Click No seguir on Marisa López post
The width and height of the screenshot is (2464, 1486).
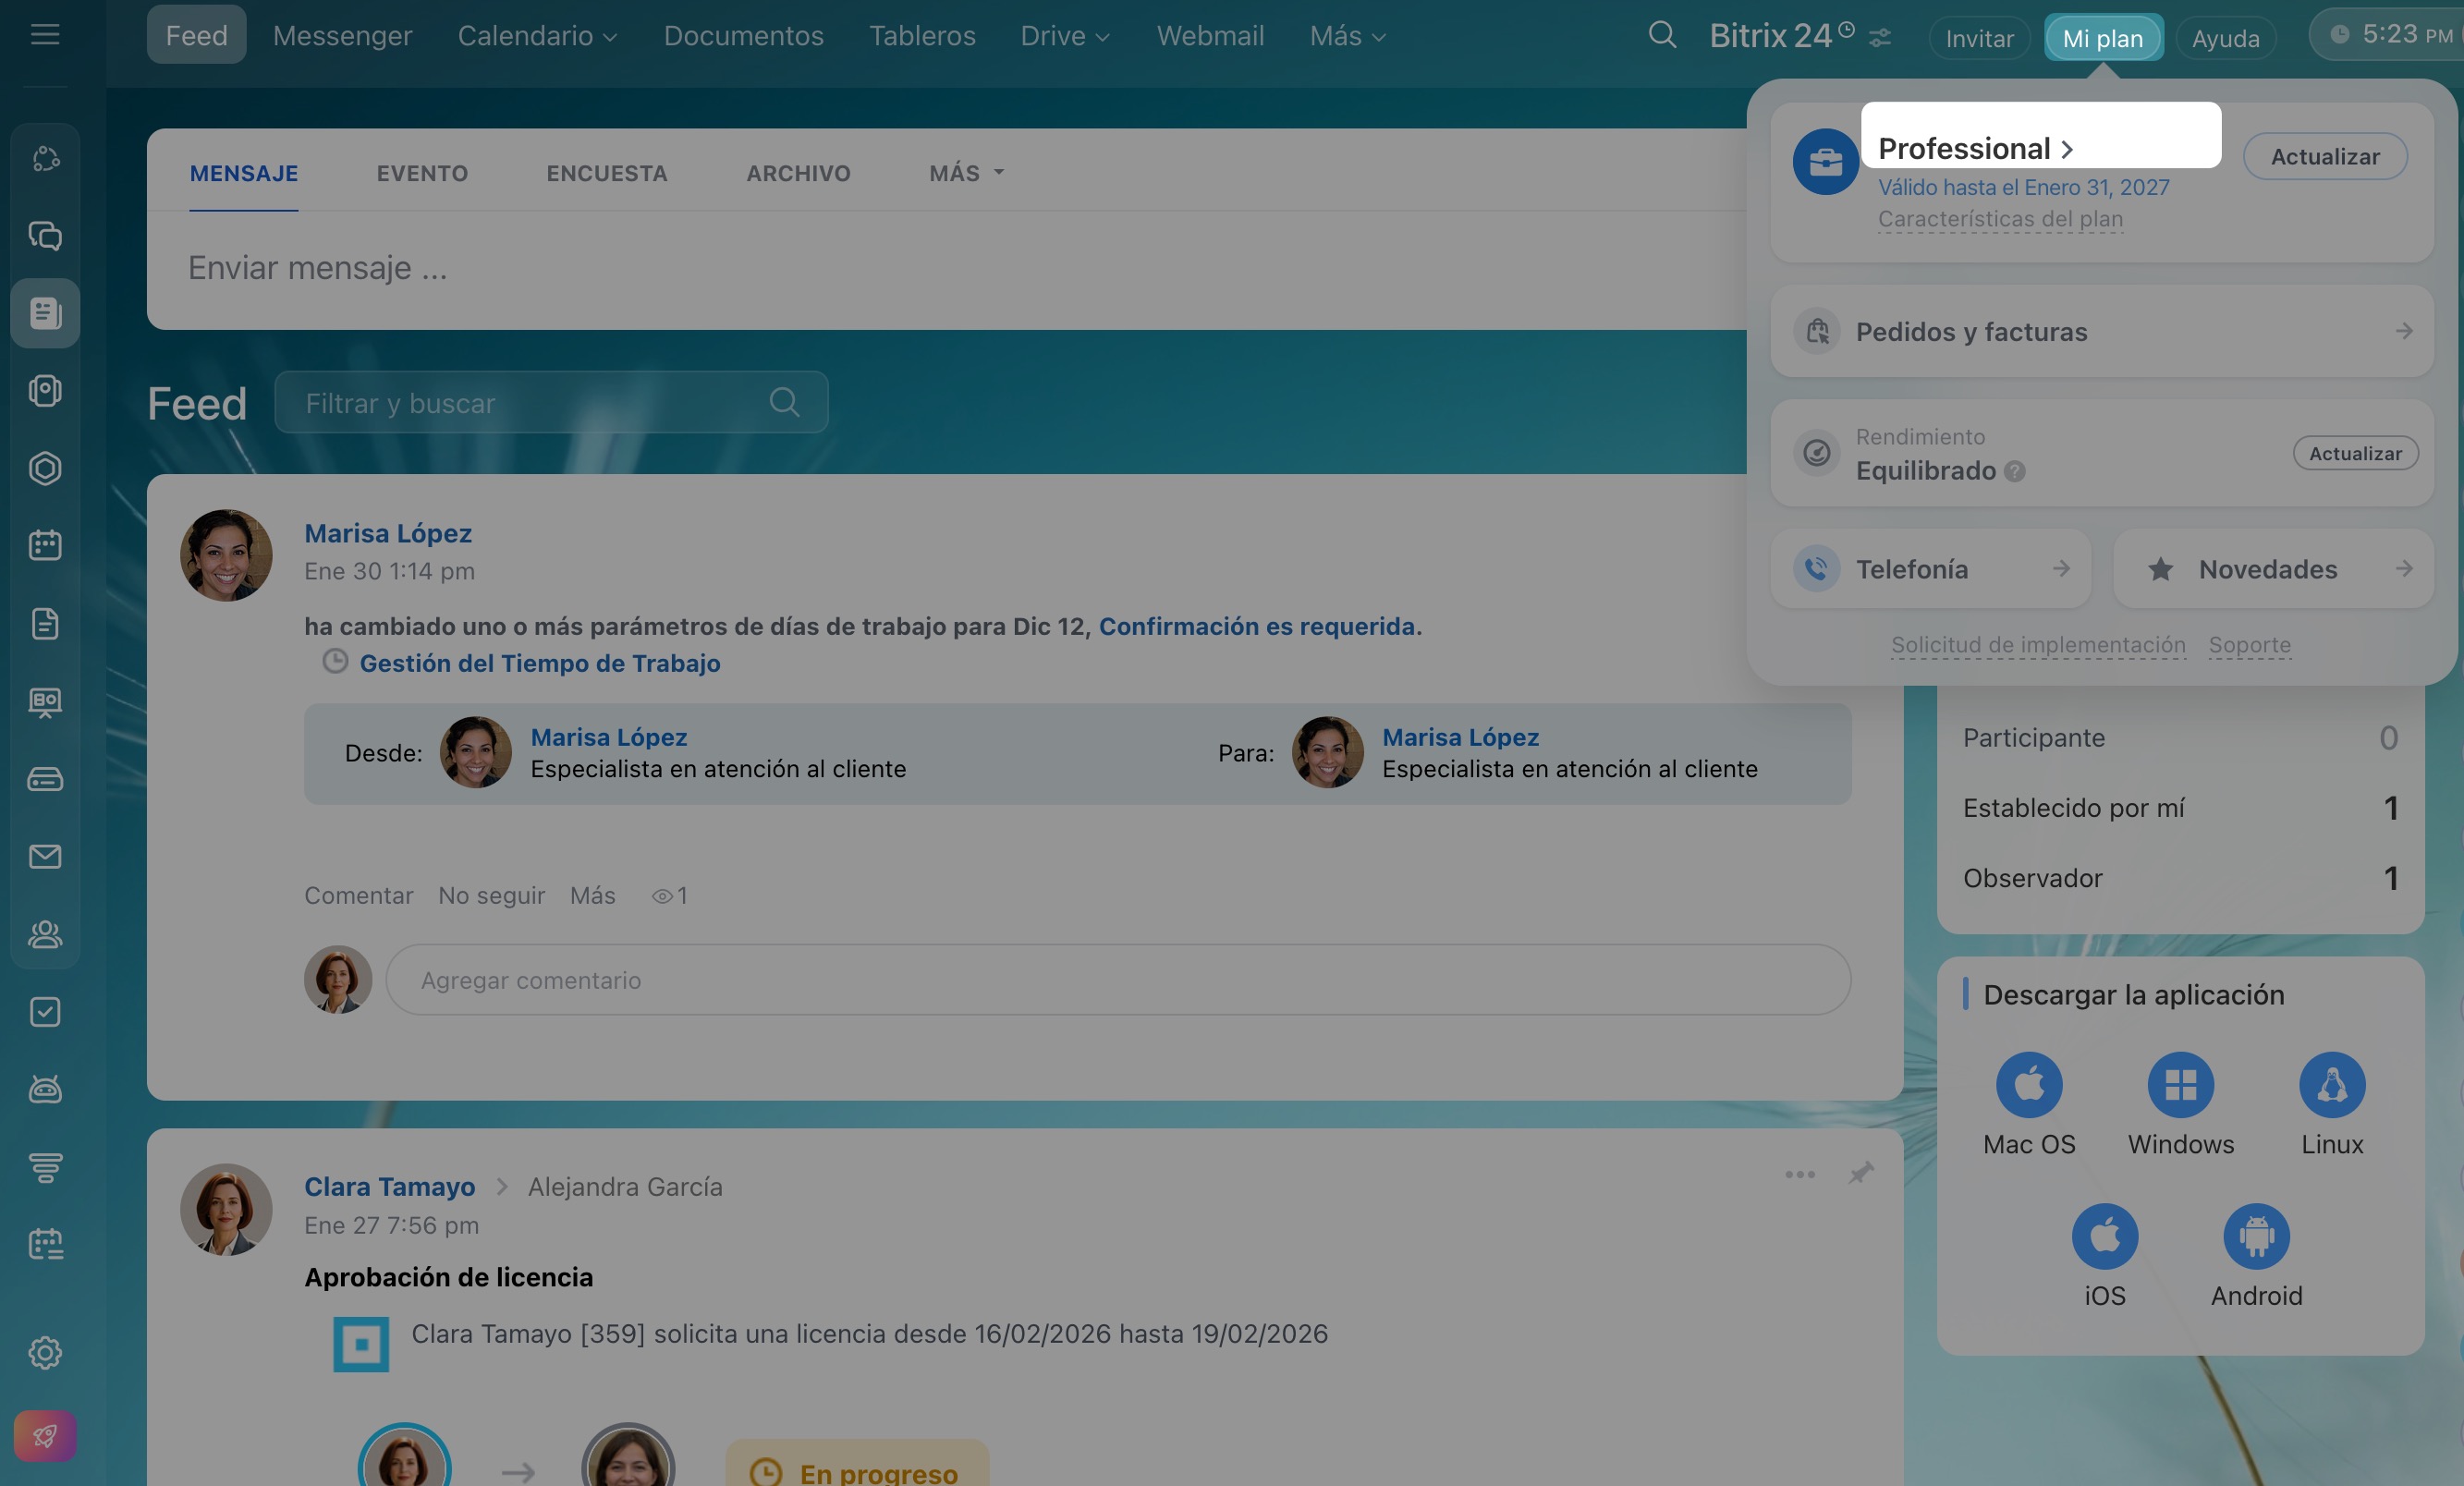(x=491, y=896)
